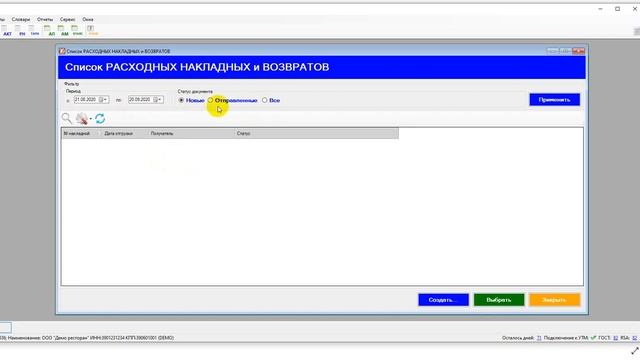Click the magnifier search icon
640x360 pixels.
(67, 118)
